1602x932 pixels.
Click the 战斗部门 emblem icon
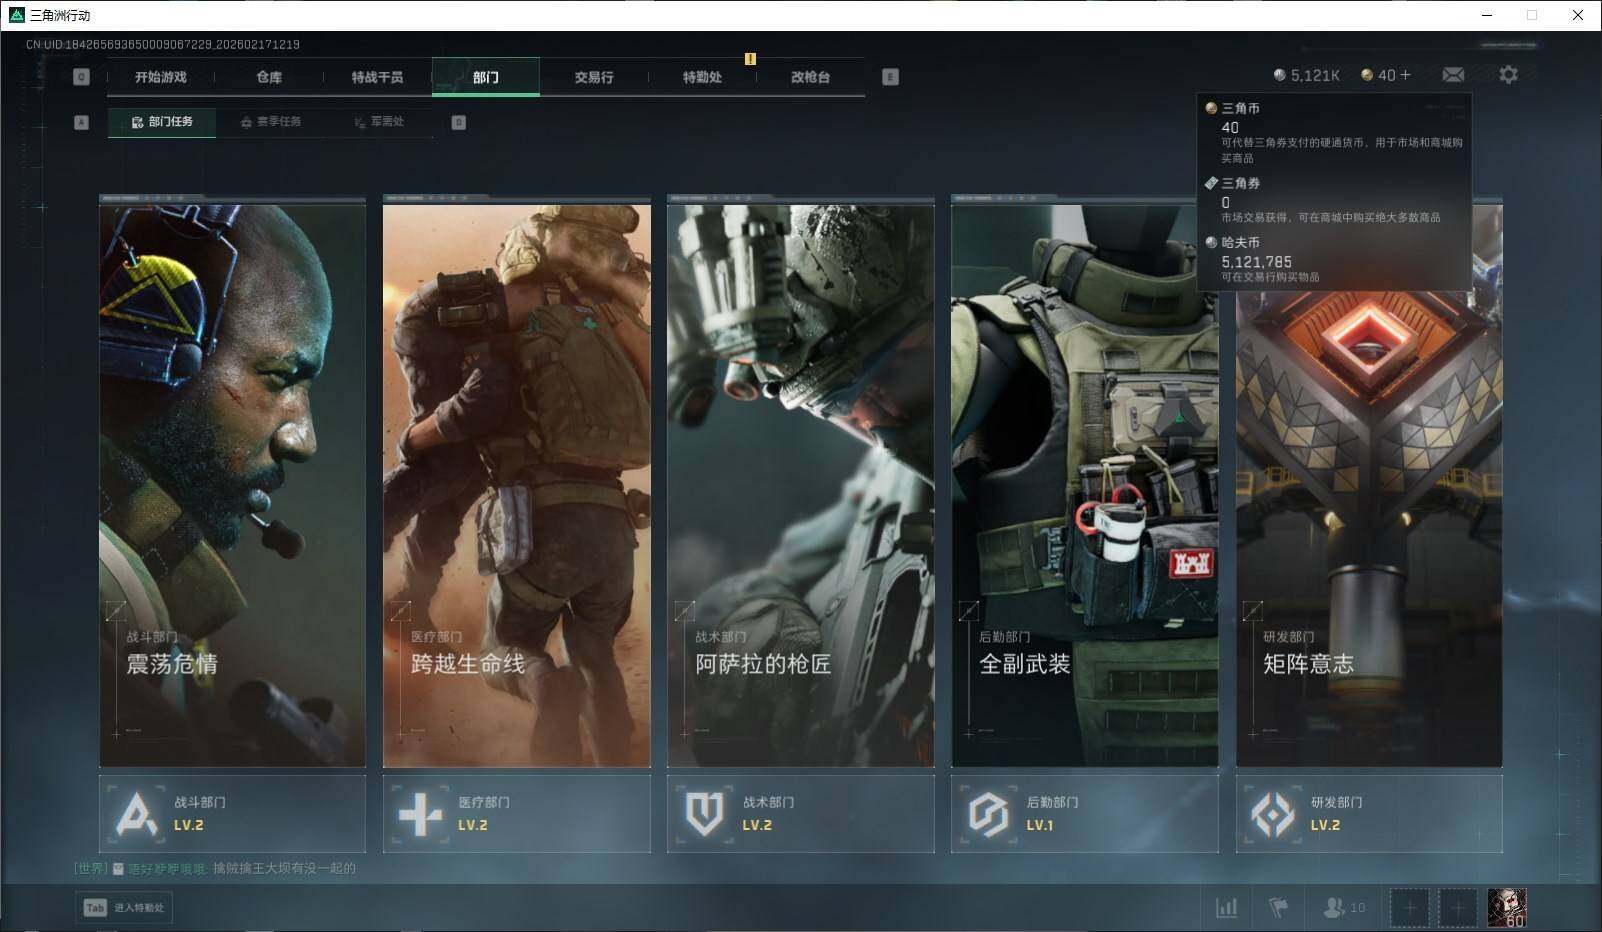137,814
